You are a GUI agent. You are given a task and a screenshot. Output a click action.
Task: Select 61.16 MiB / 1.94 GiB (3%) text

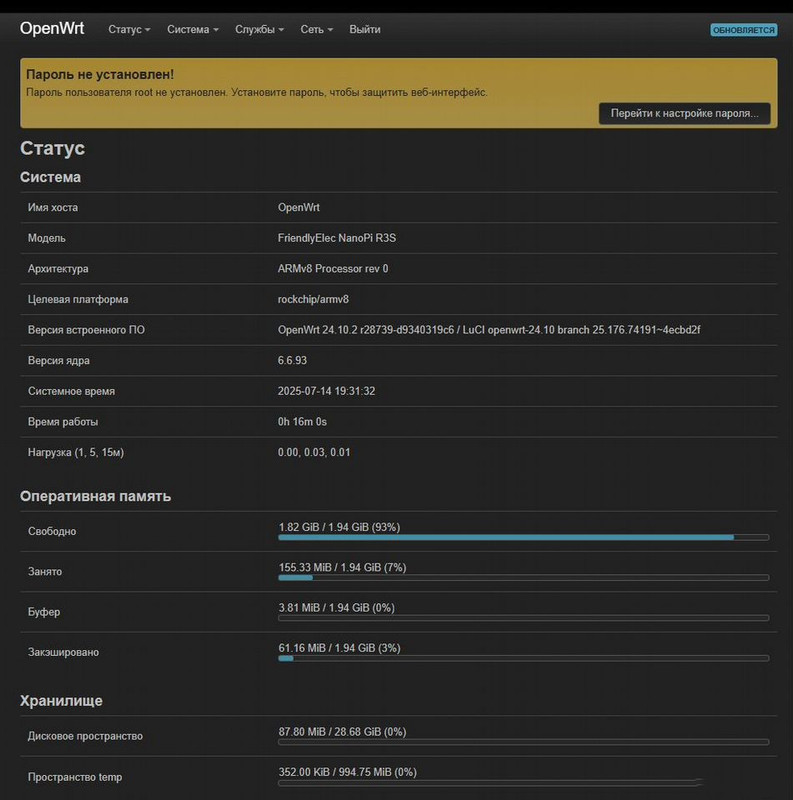click(339, 648)
